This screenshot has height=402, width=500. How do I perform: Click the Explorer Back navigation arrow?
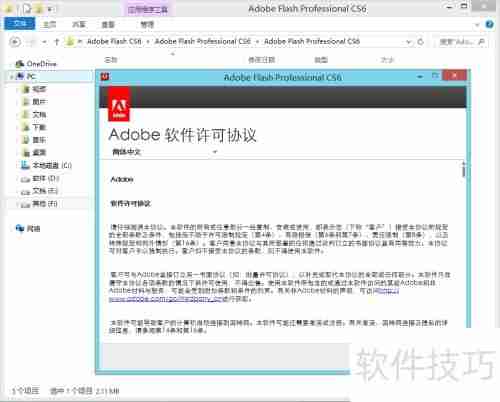(15, 42)
